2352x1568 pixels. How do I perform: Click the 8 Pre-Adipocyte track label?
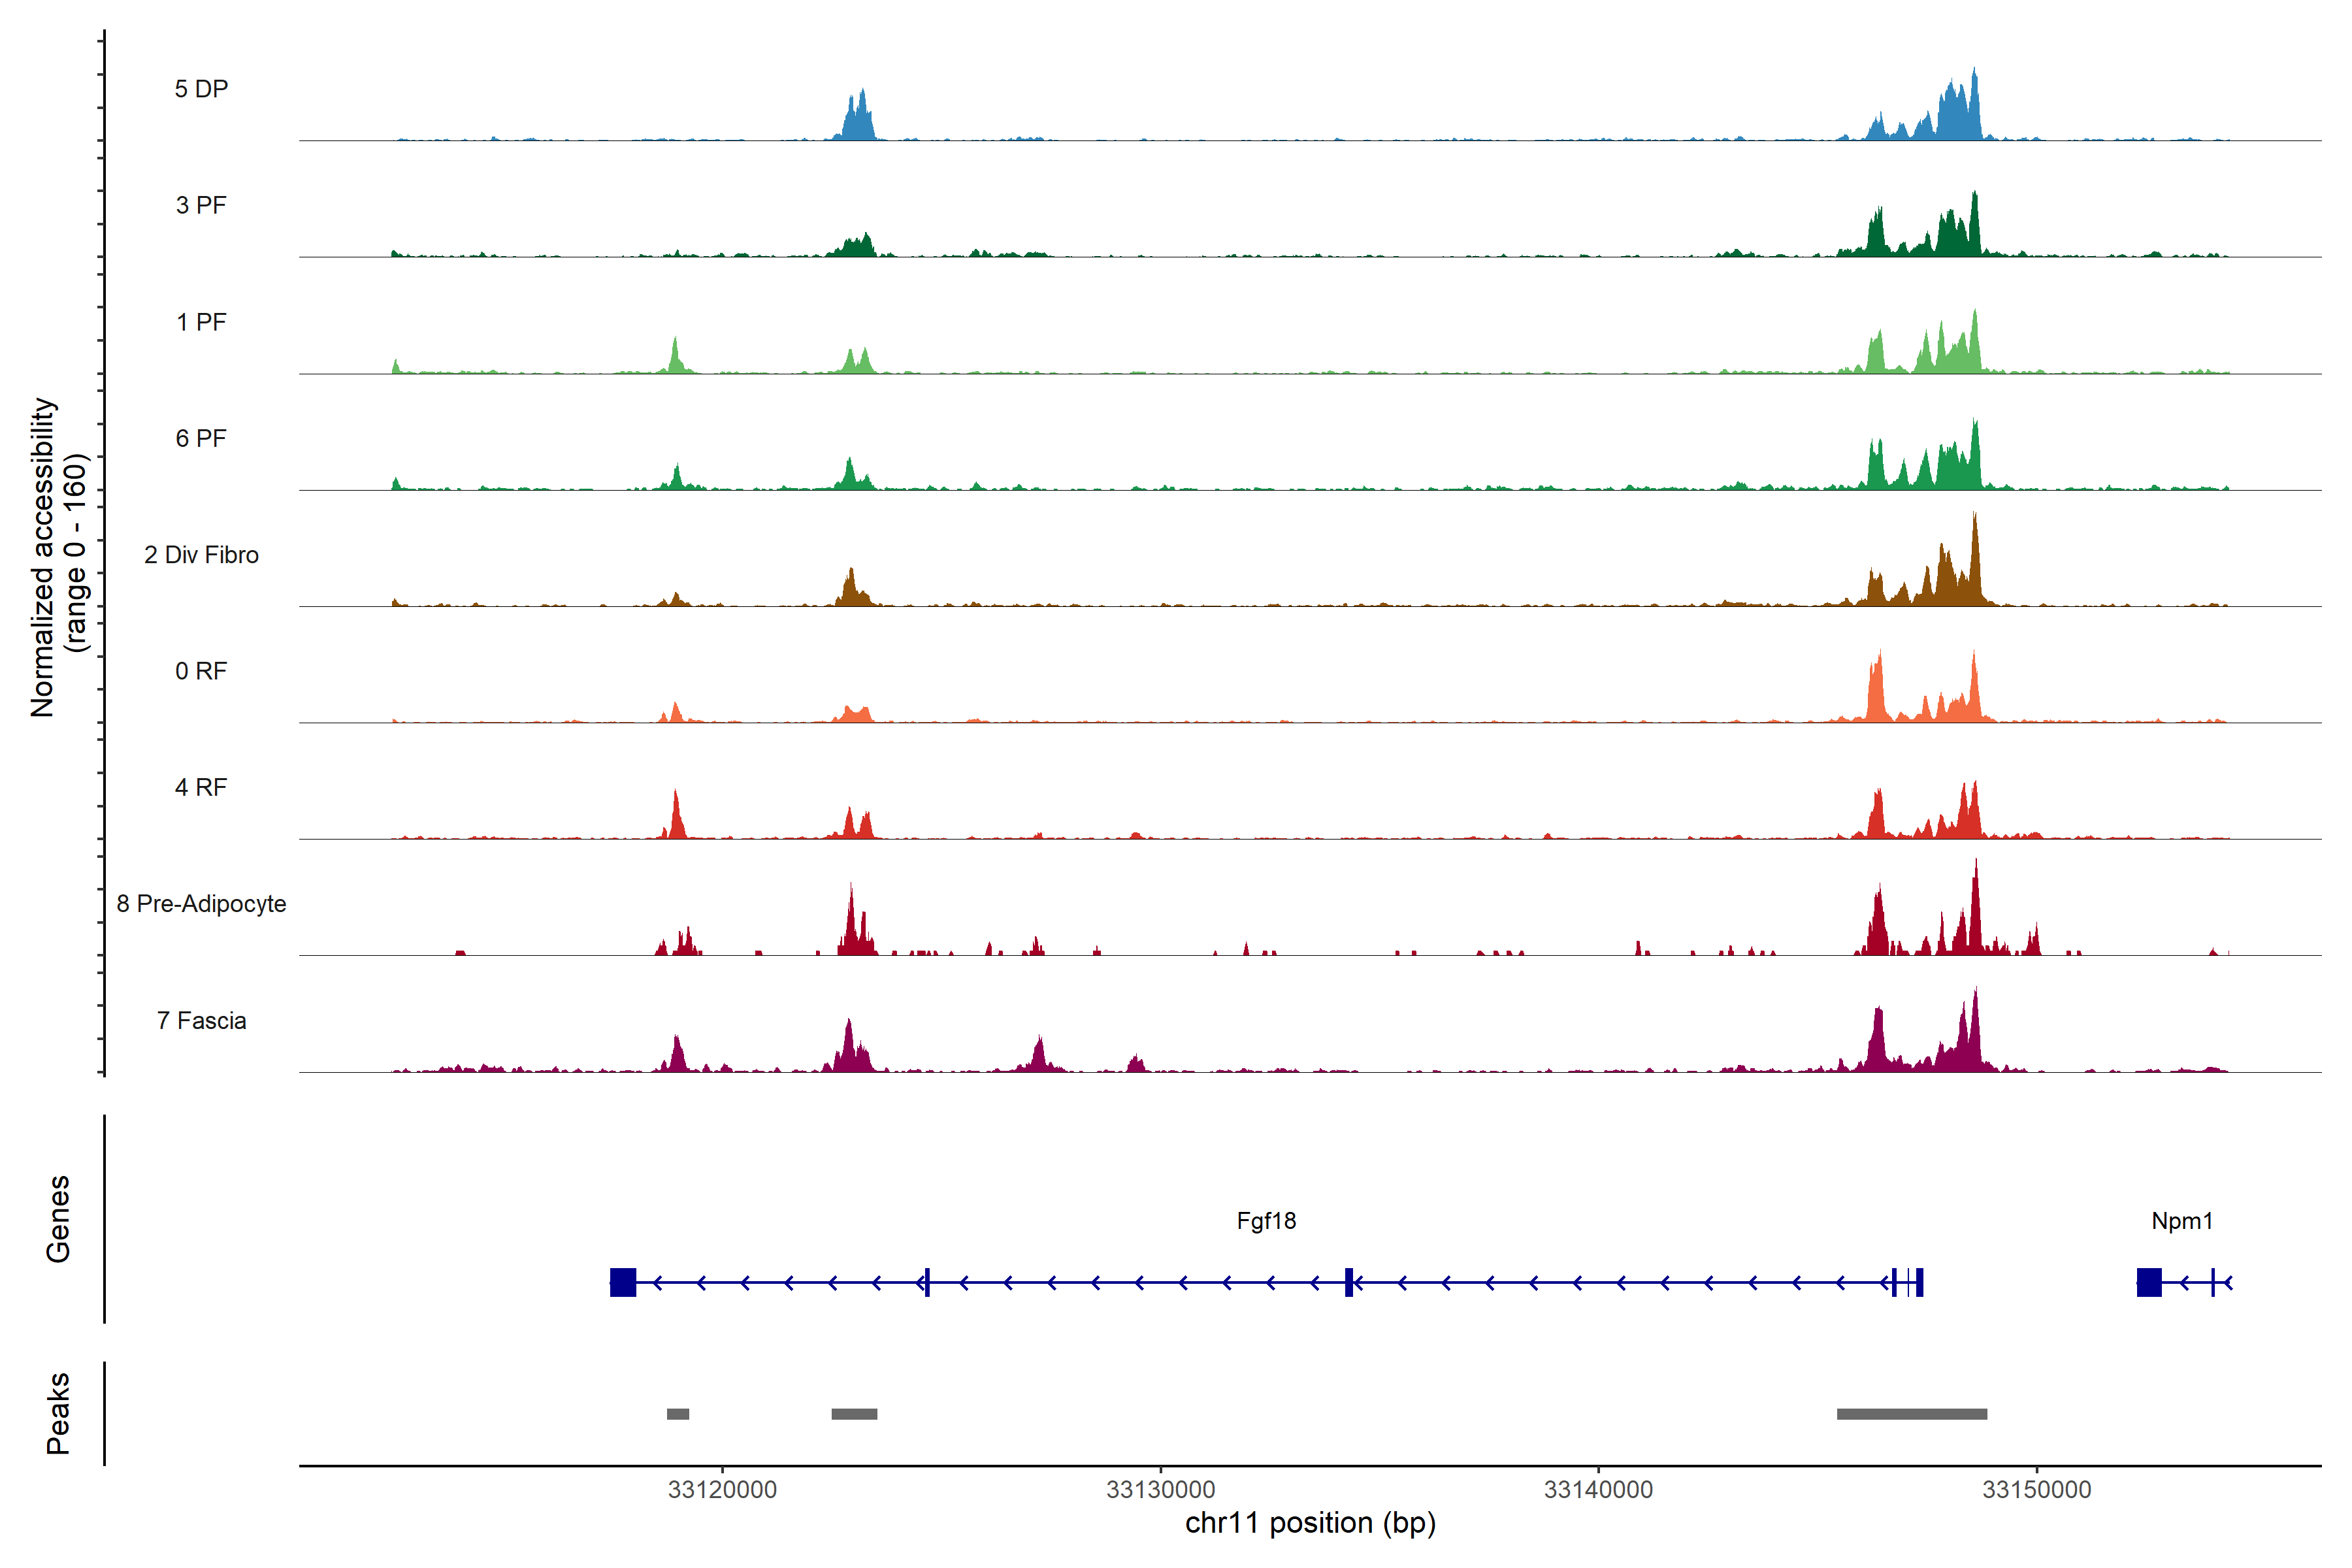(201, 904)
